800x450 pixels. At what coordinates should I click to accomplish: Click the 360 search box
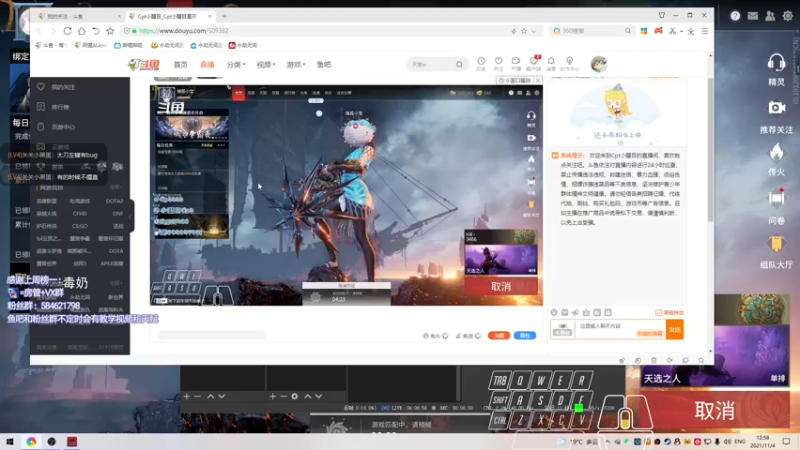pos(592,31)
